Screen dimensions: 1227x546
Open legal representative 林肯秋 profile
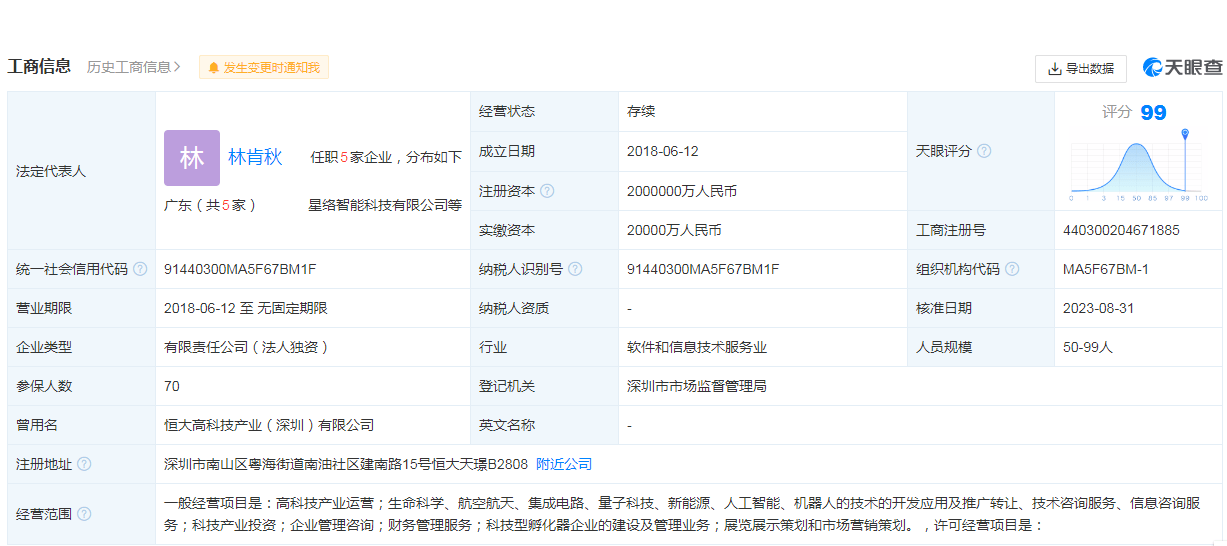click(255, 157)
